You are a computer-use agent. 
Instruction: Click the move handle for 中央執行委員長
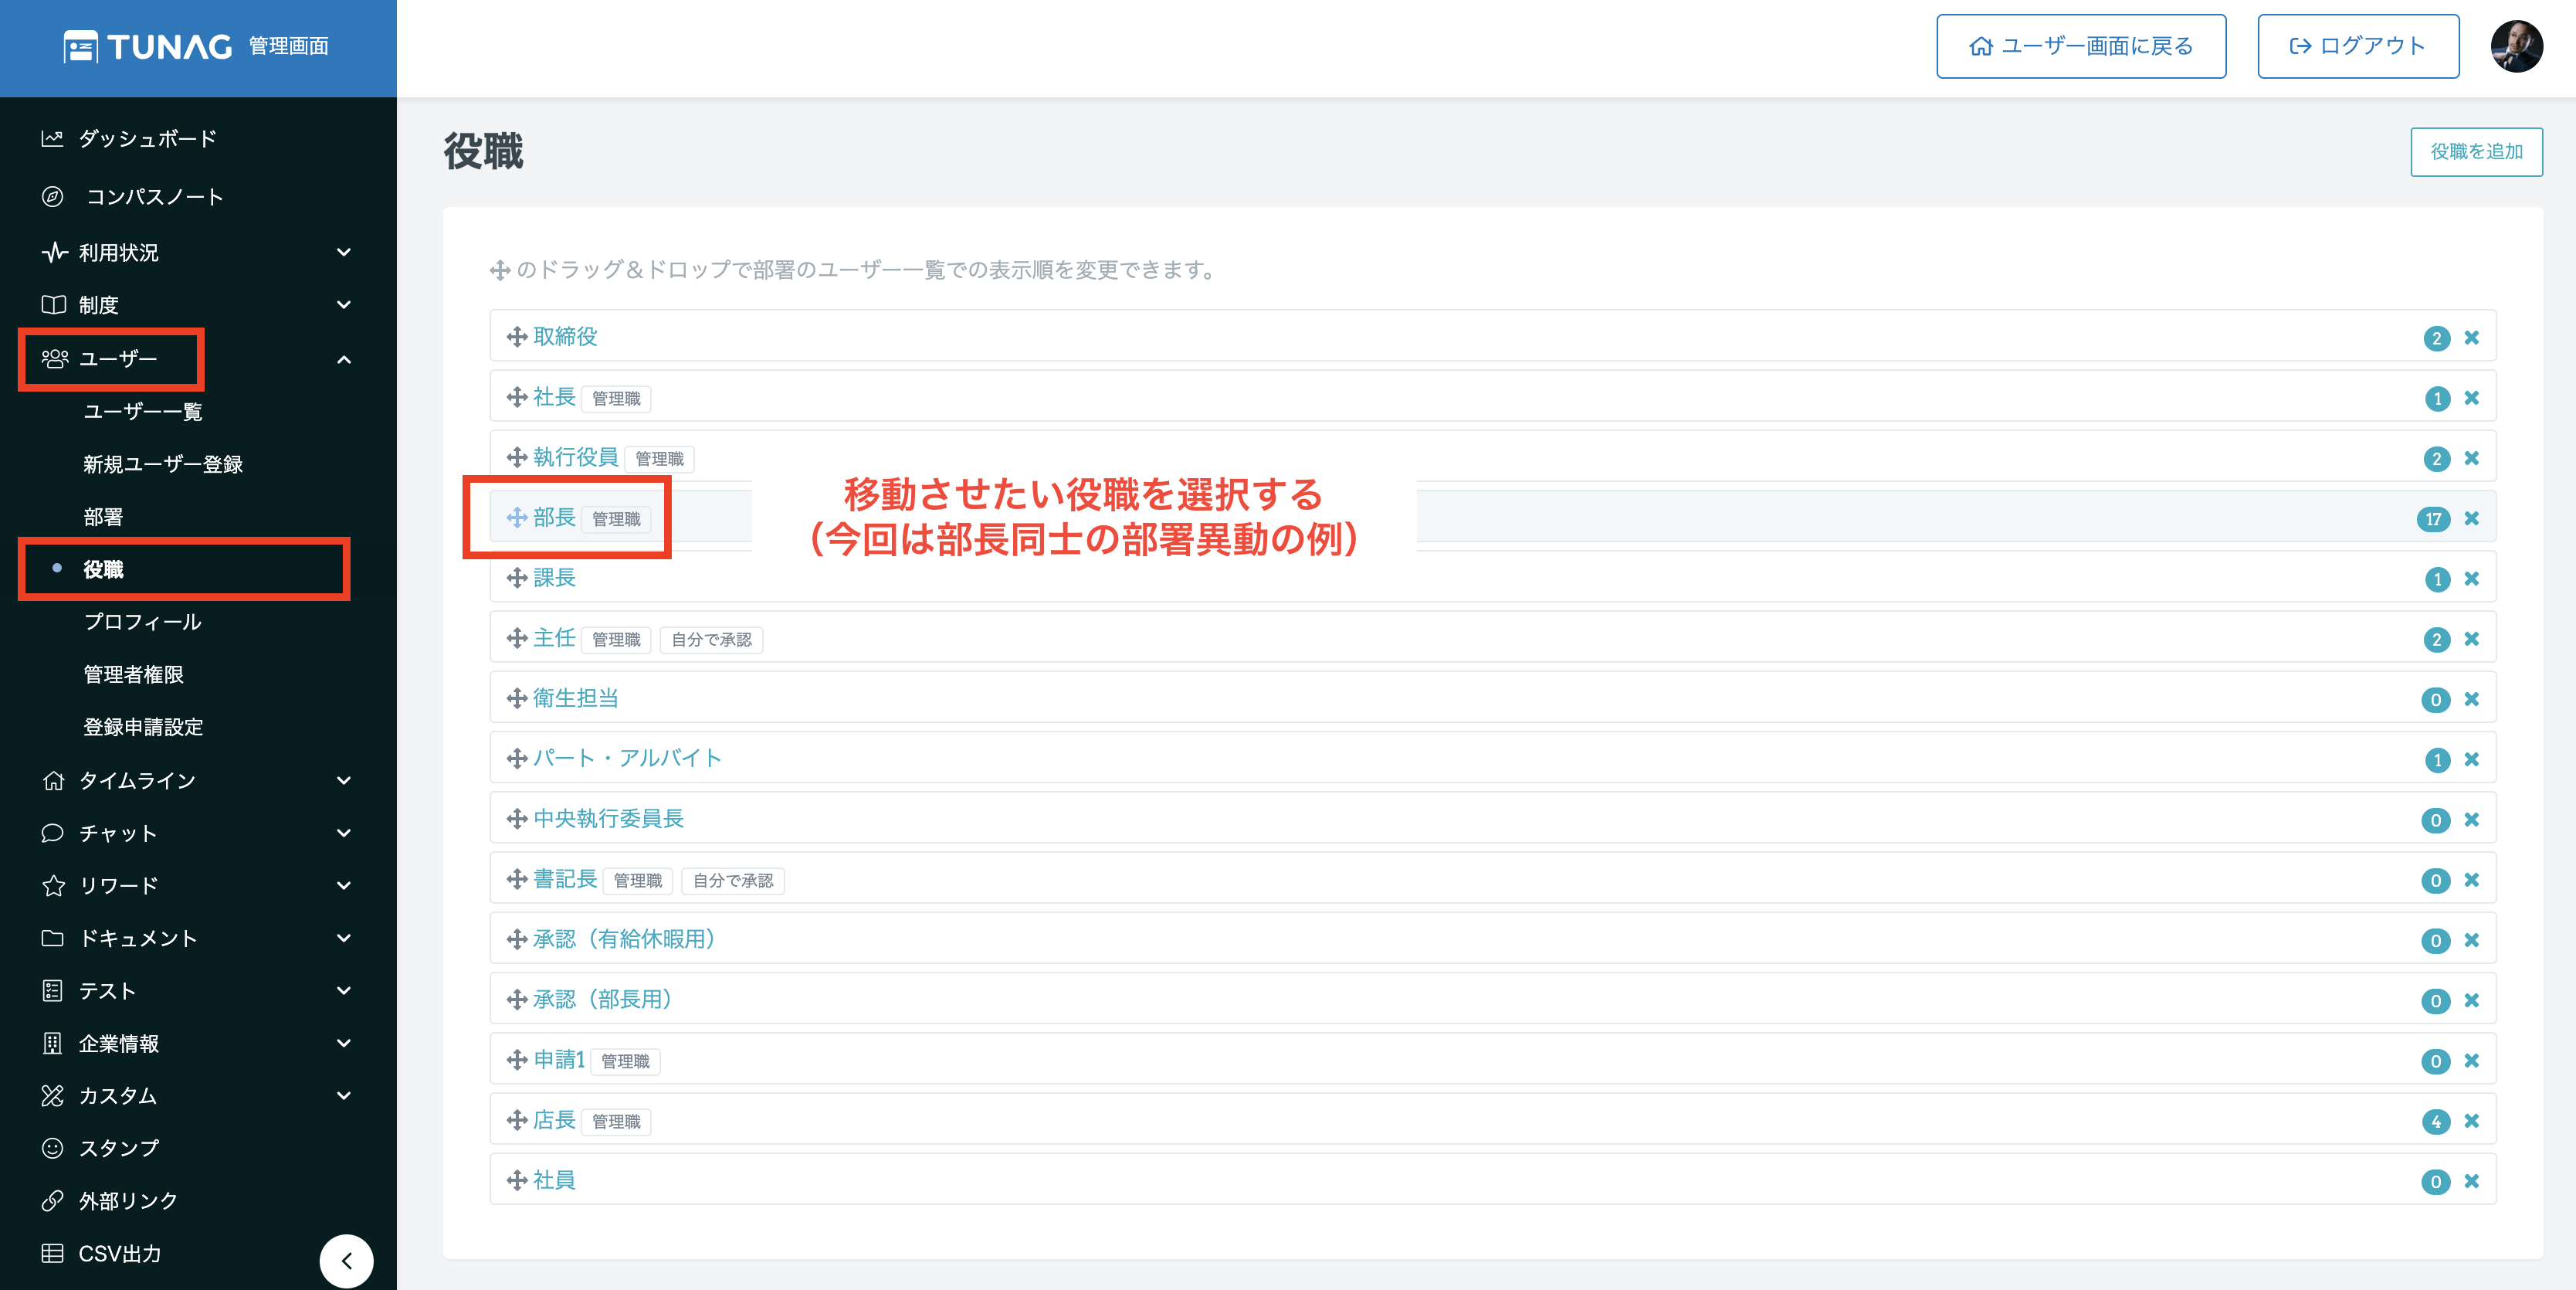516,819
